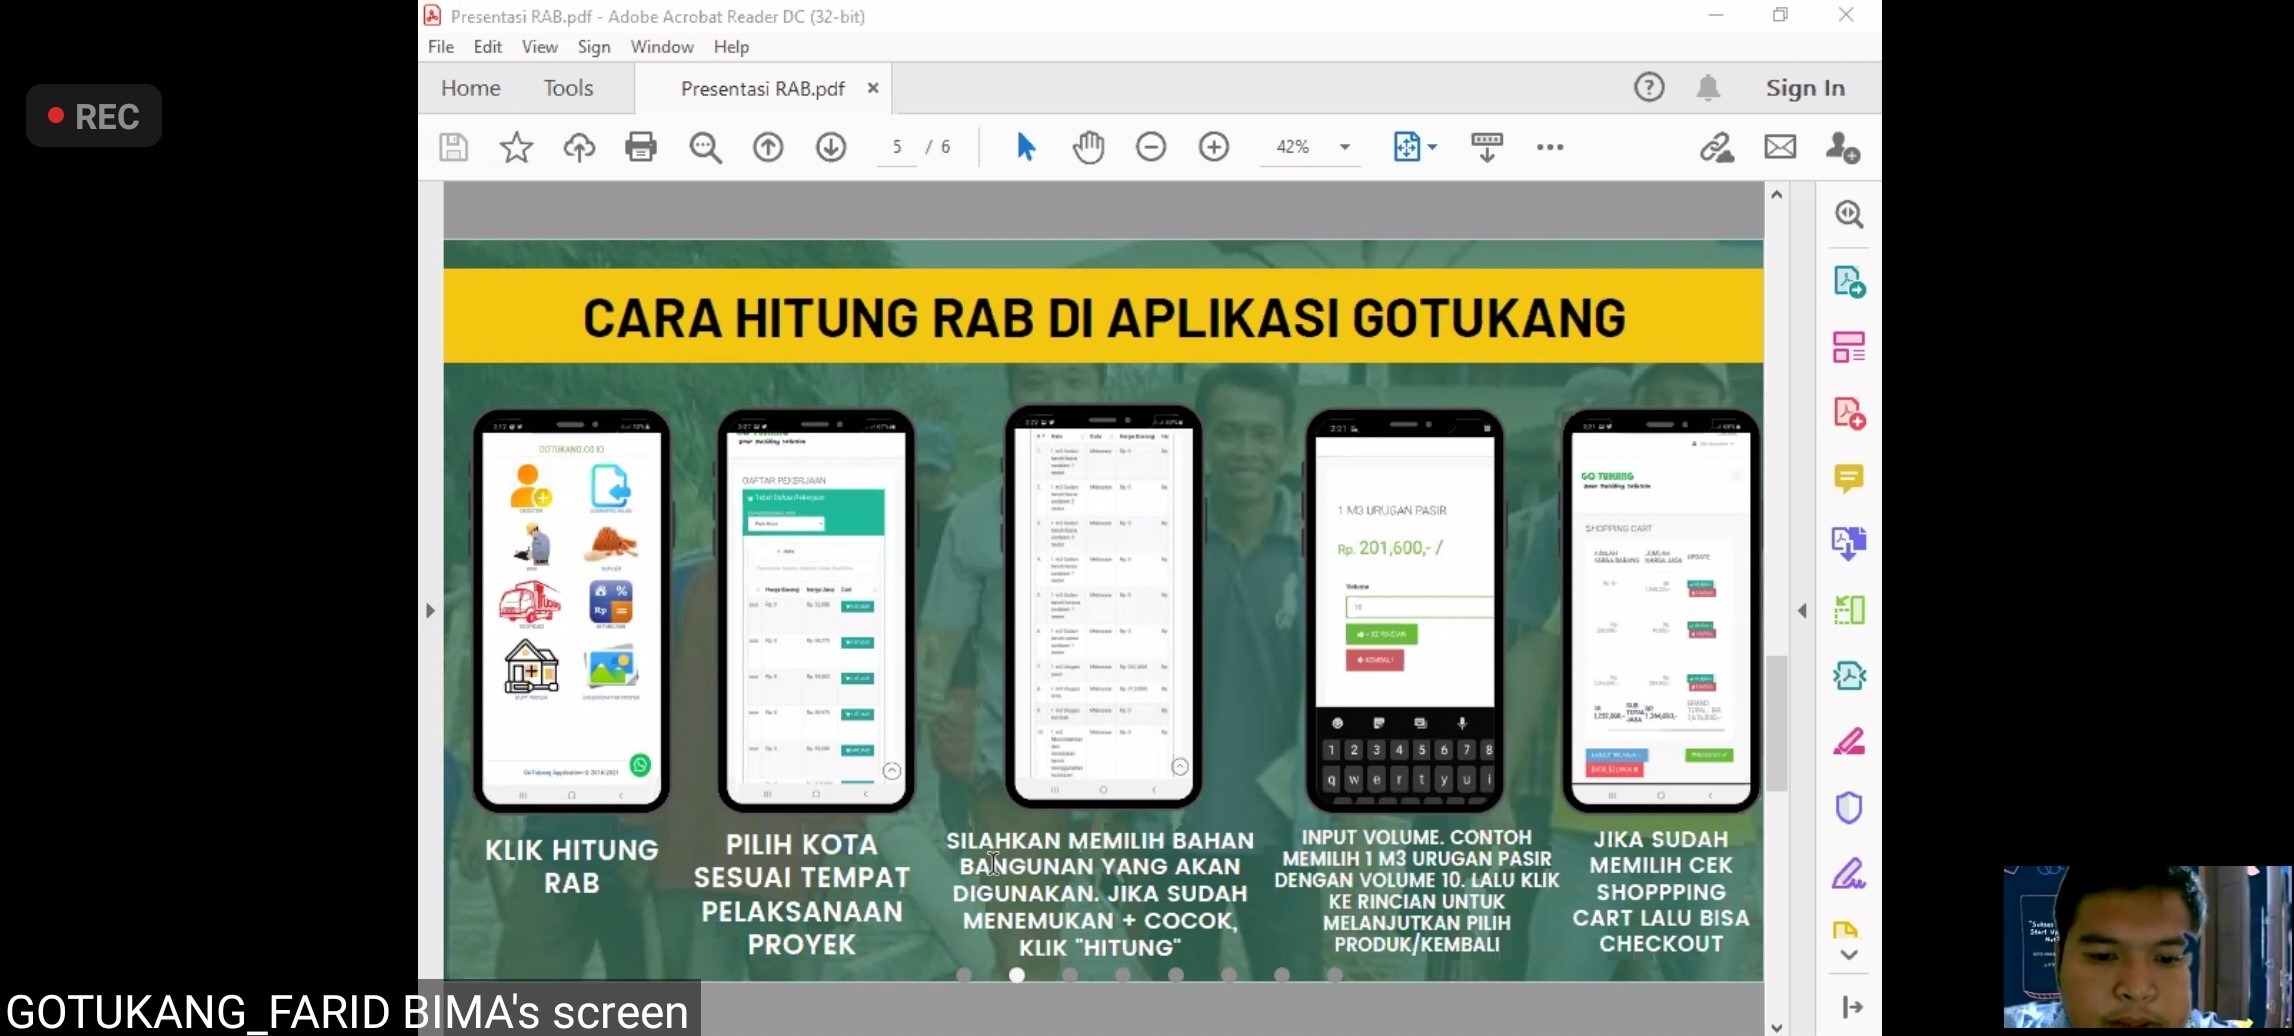Click the Print file icon
2294x1036 pixels.
[x=640, y=147]
